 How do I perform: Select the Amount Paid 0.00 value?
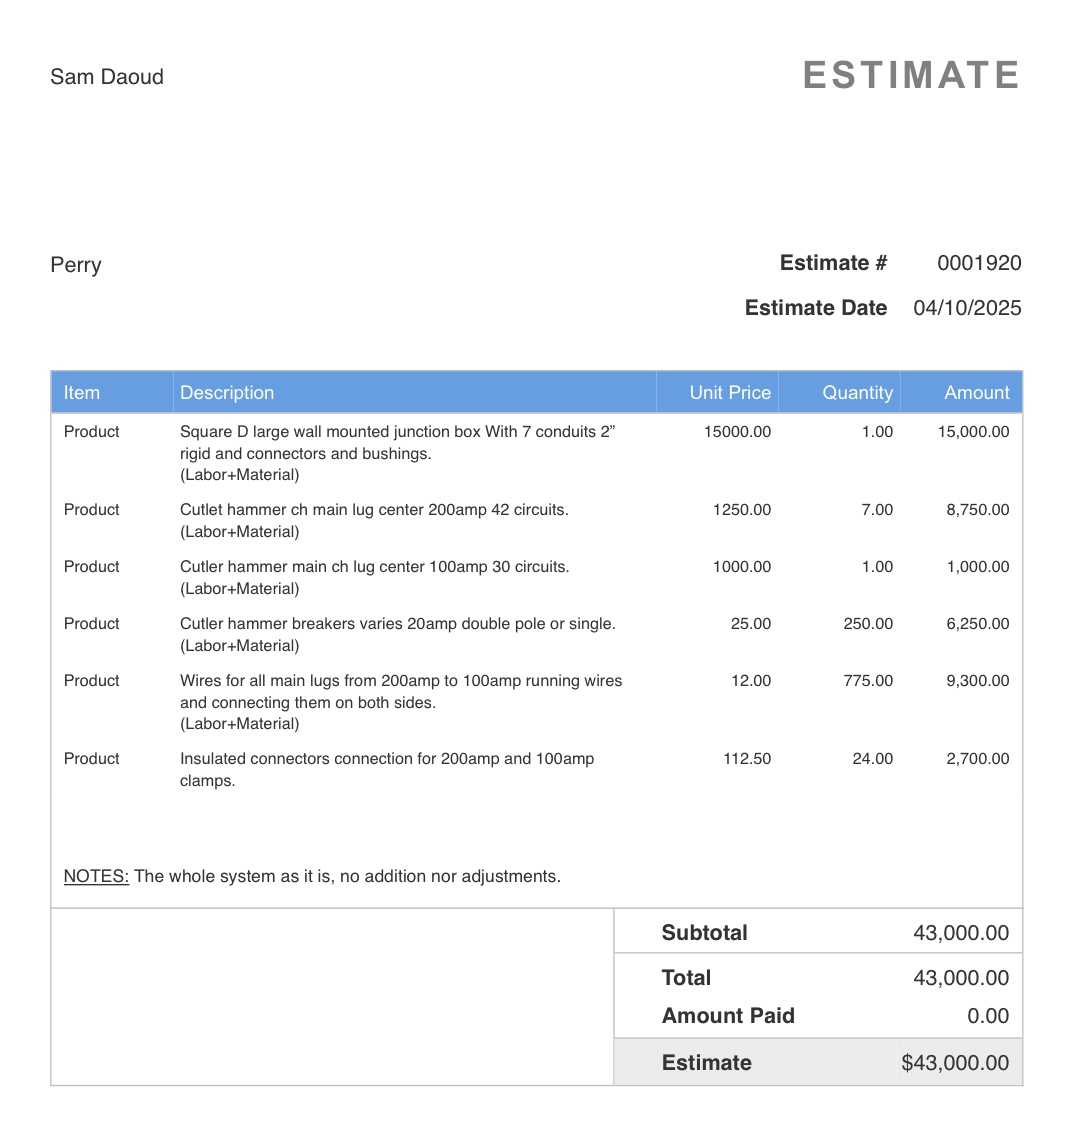[988, 1015]
